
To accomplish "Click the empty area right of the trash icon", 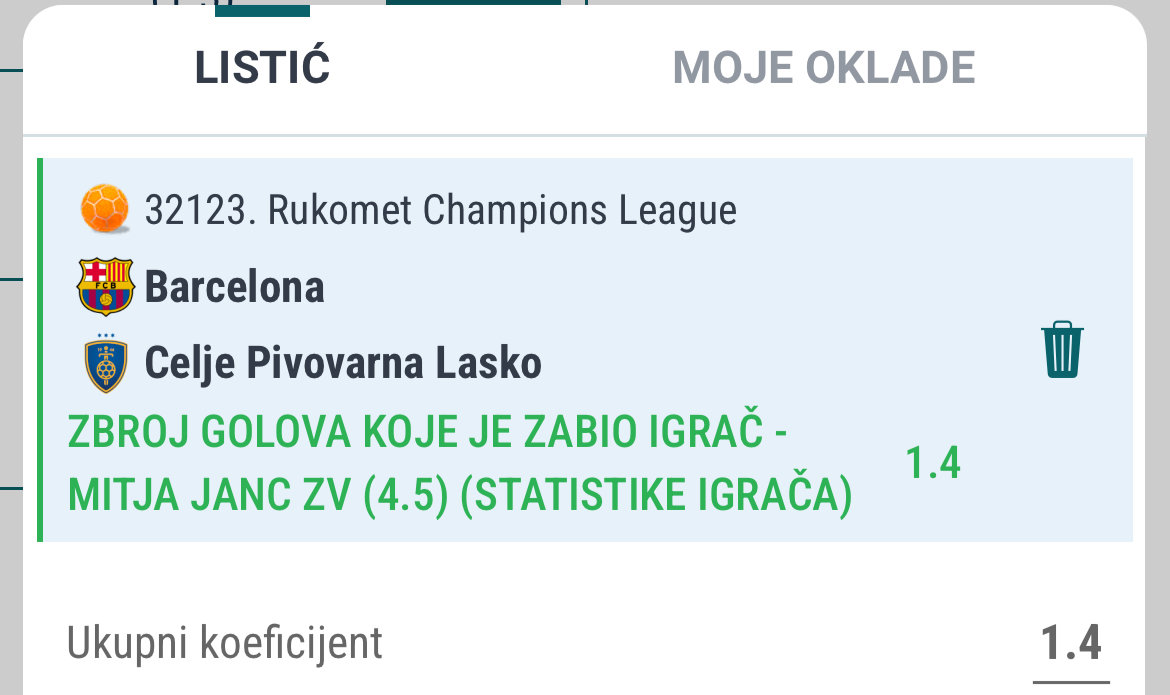I will point(1110,349).
